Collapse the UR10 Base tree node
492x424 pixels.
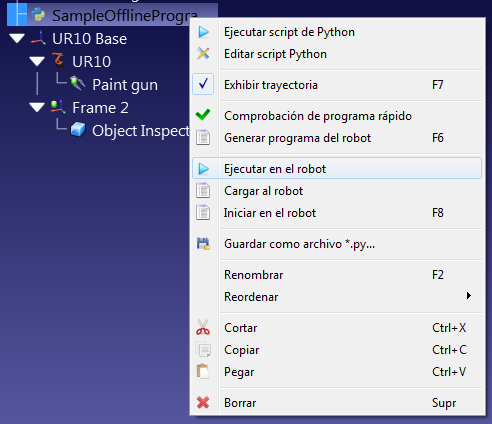pos(17,38)
